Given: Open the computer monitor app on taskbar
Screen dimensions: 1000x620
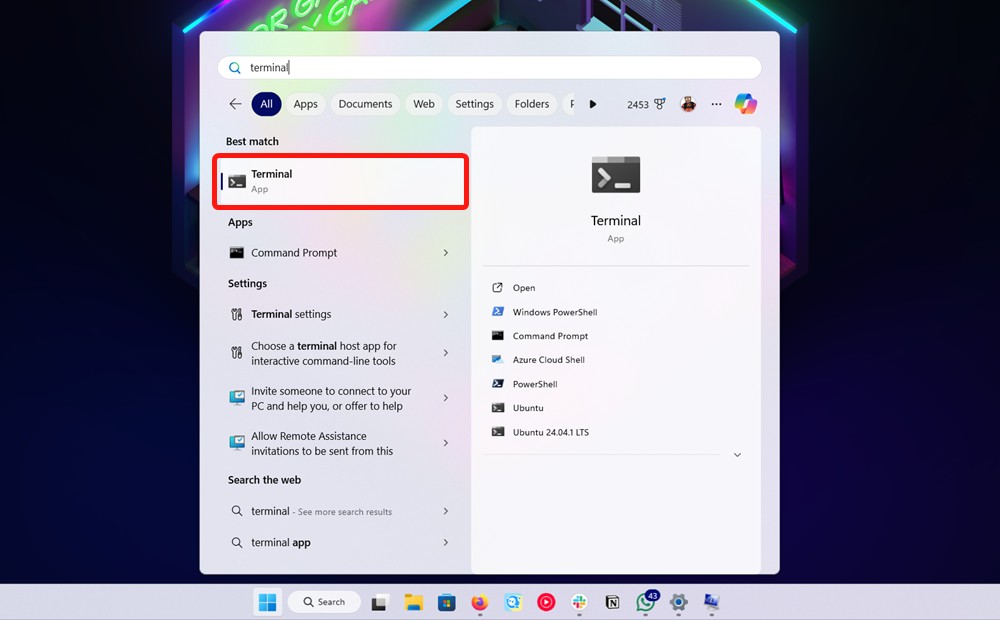Looking at the screenshot, I should (712, 602).
